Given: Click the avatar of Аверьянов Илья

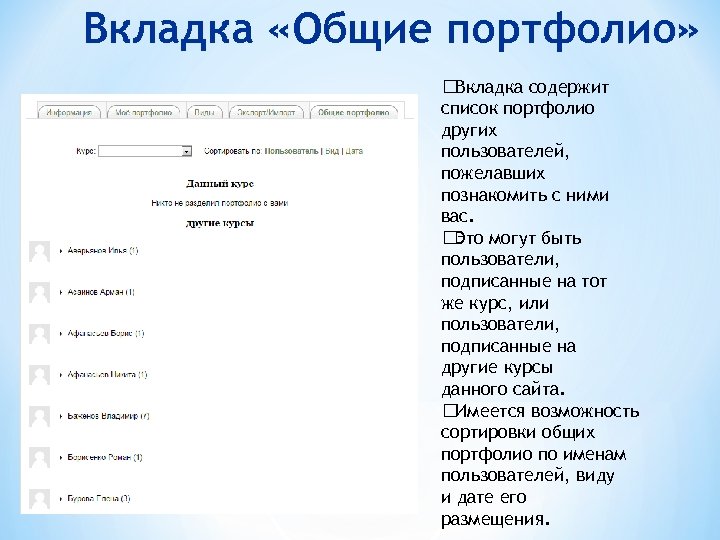Looking at the screenshot, I should [39, 251].
